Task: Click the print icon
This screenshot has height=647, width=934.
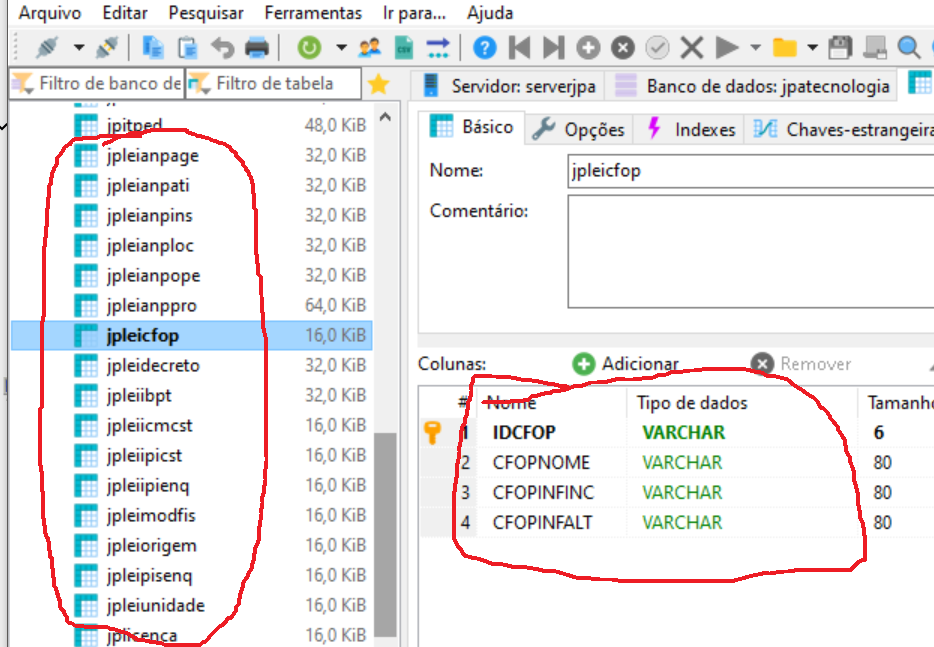Action: [x=257, y=47]
